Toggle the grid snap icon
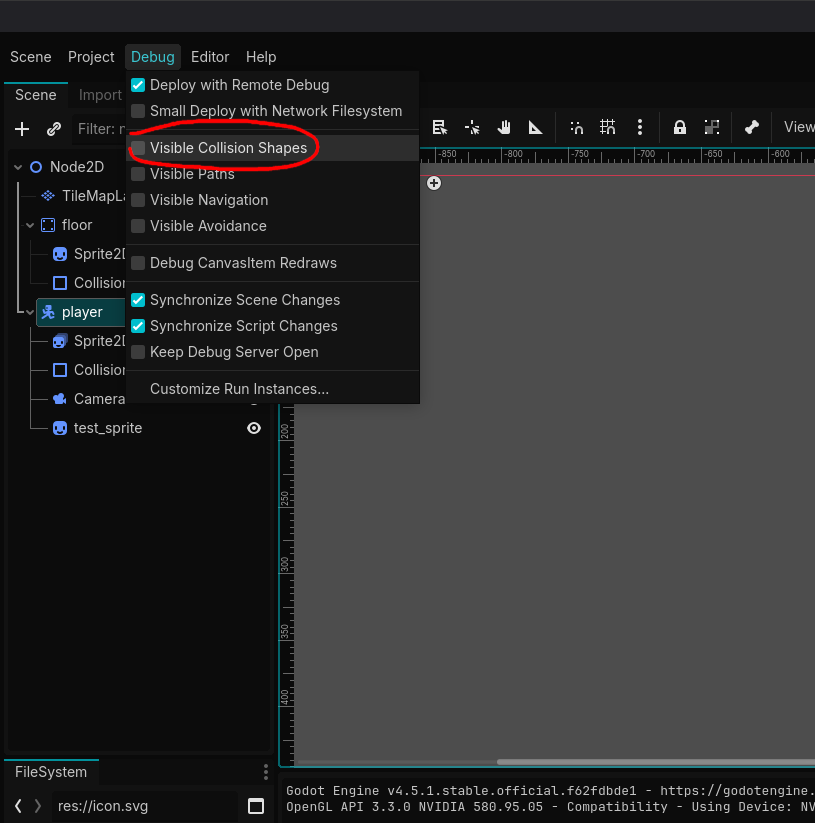The image size is (815, 823). [607, 127]
